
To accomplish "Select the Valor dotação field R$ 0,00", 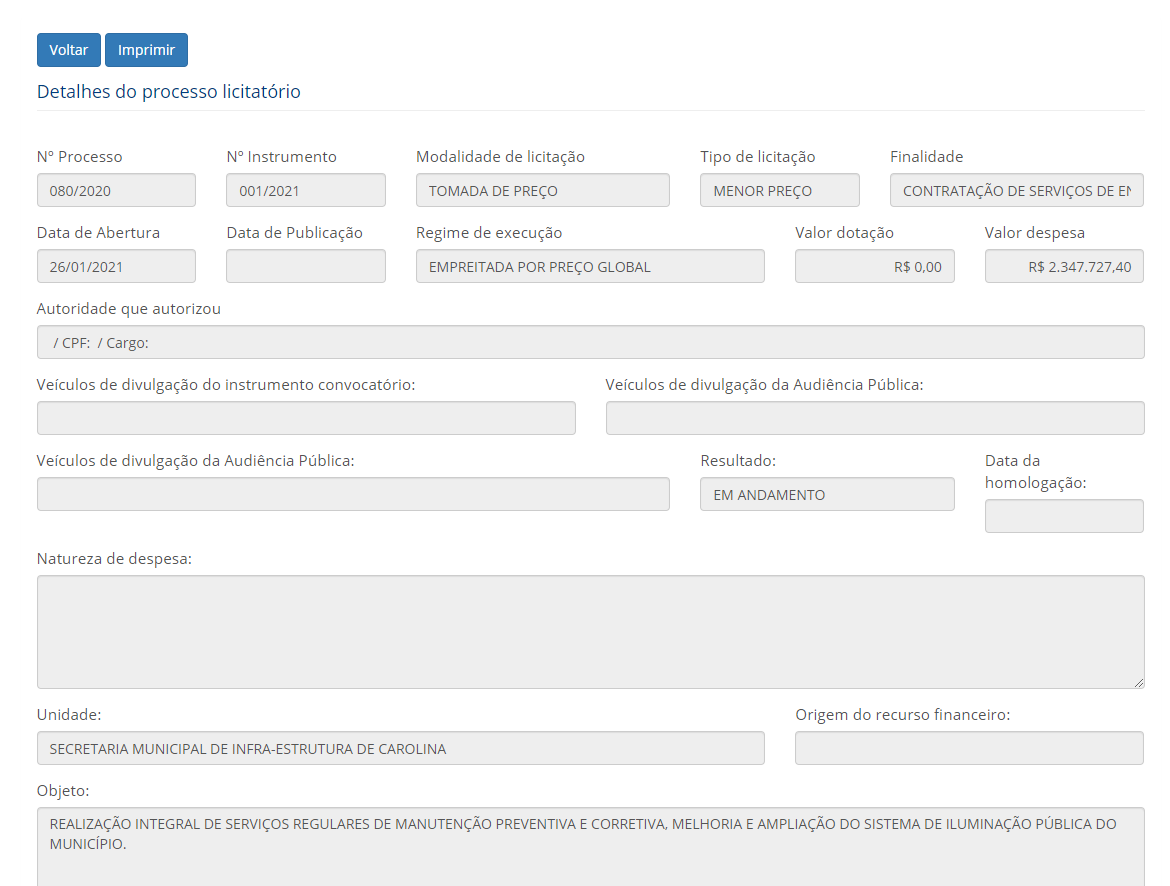I will click(875, 266).
